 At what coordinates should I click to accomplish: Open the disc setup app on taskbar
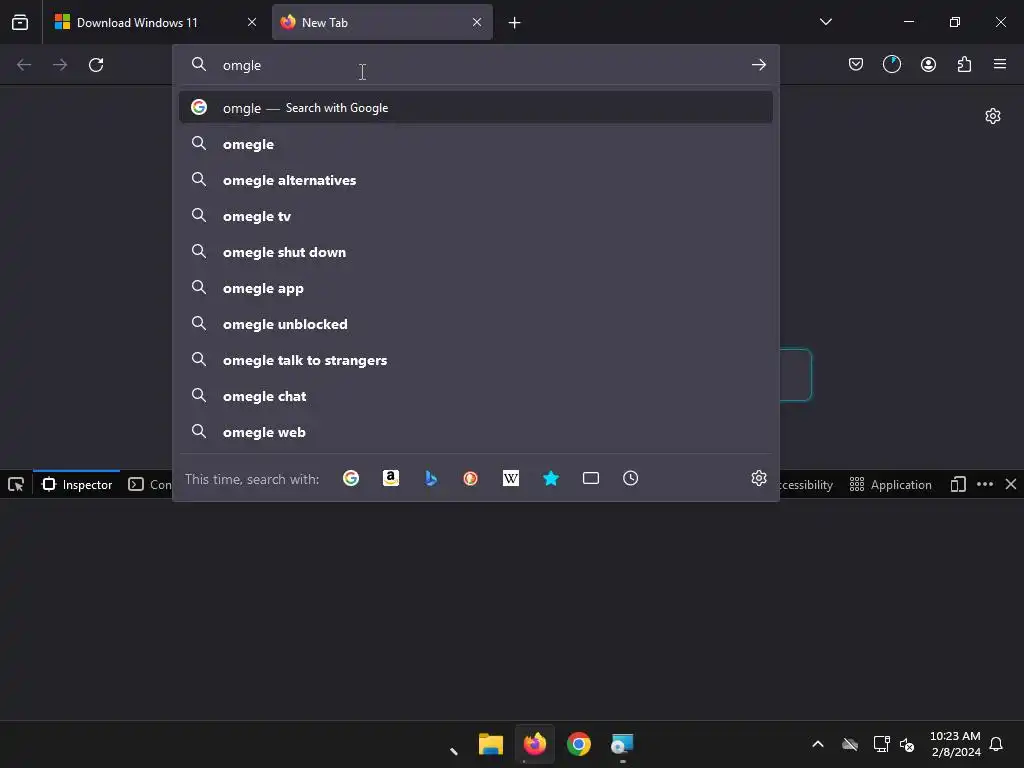tap(622, 744)
